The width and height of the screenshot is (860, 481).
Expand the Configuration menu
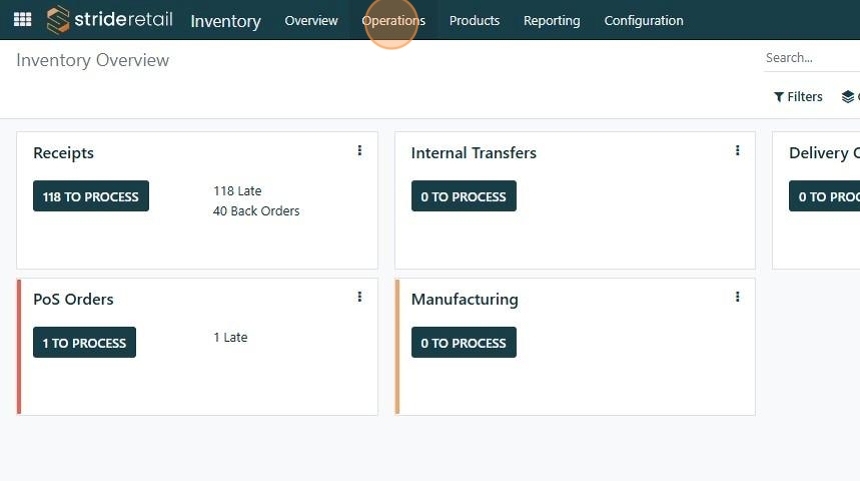point(643,21)
